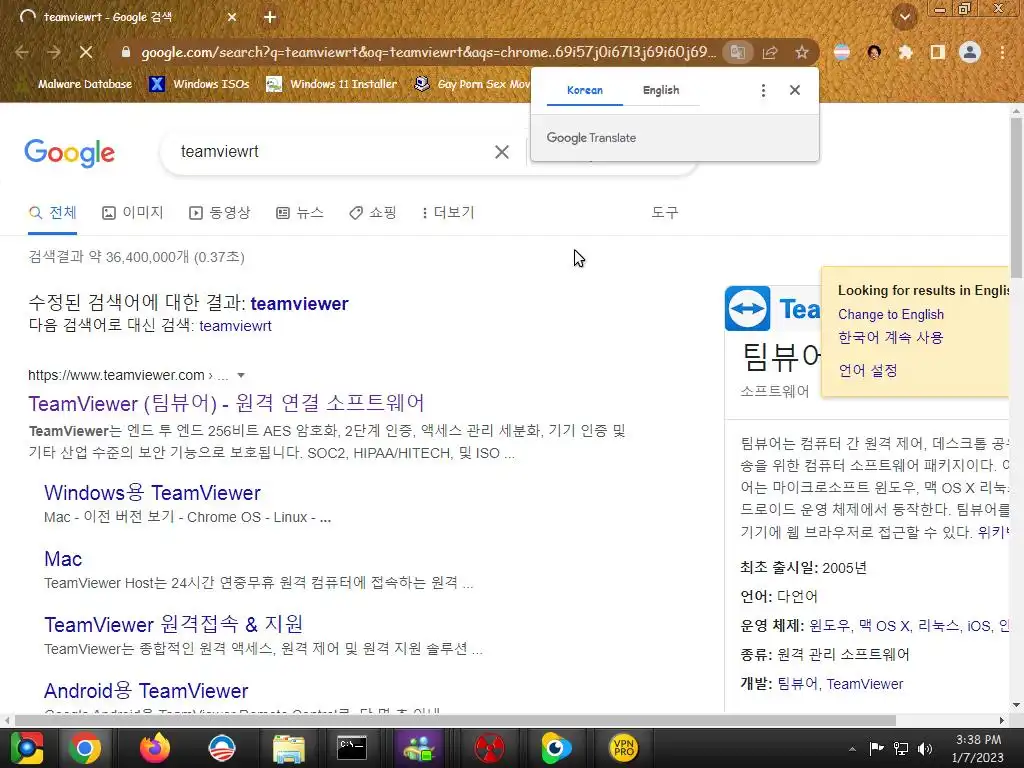Viewport: 1024px width, 768px height.
Task: Select the 전체 search tab
Action: 53,212
